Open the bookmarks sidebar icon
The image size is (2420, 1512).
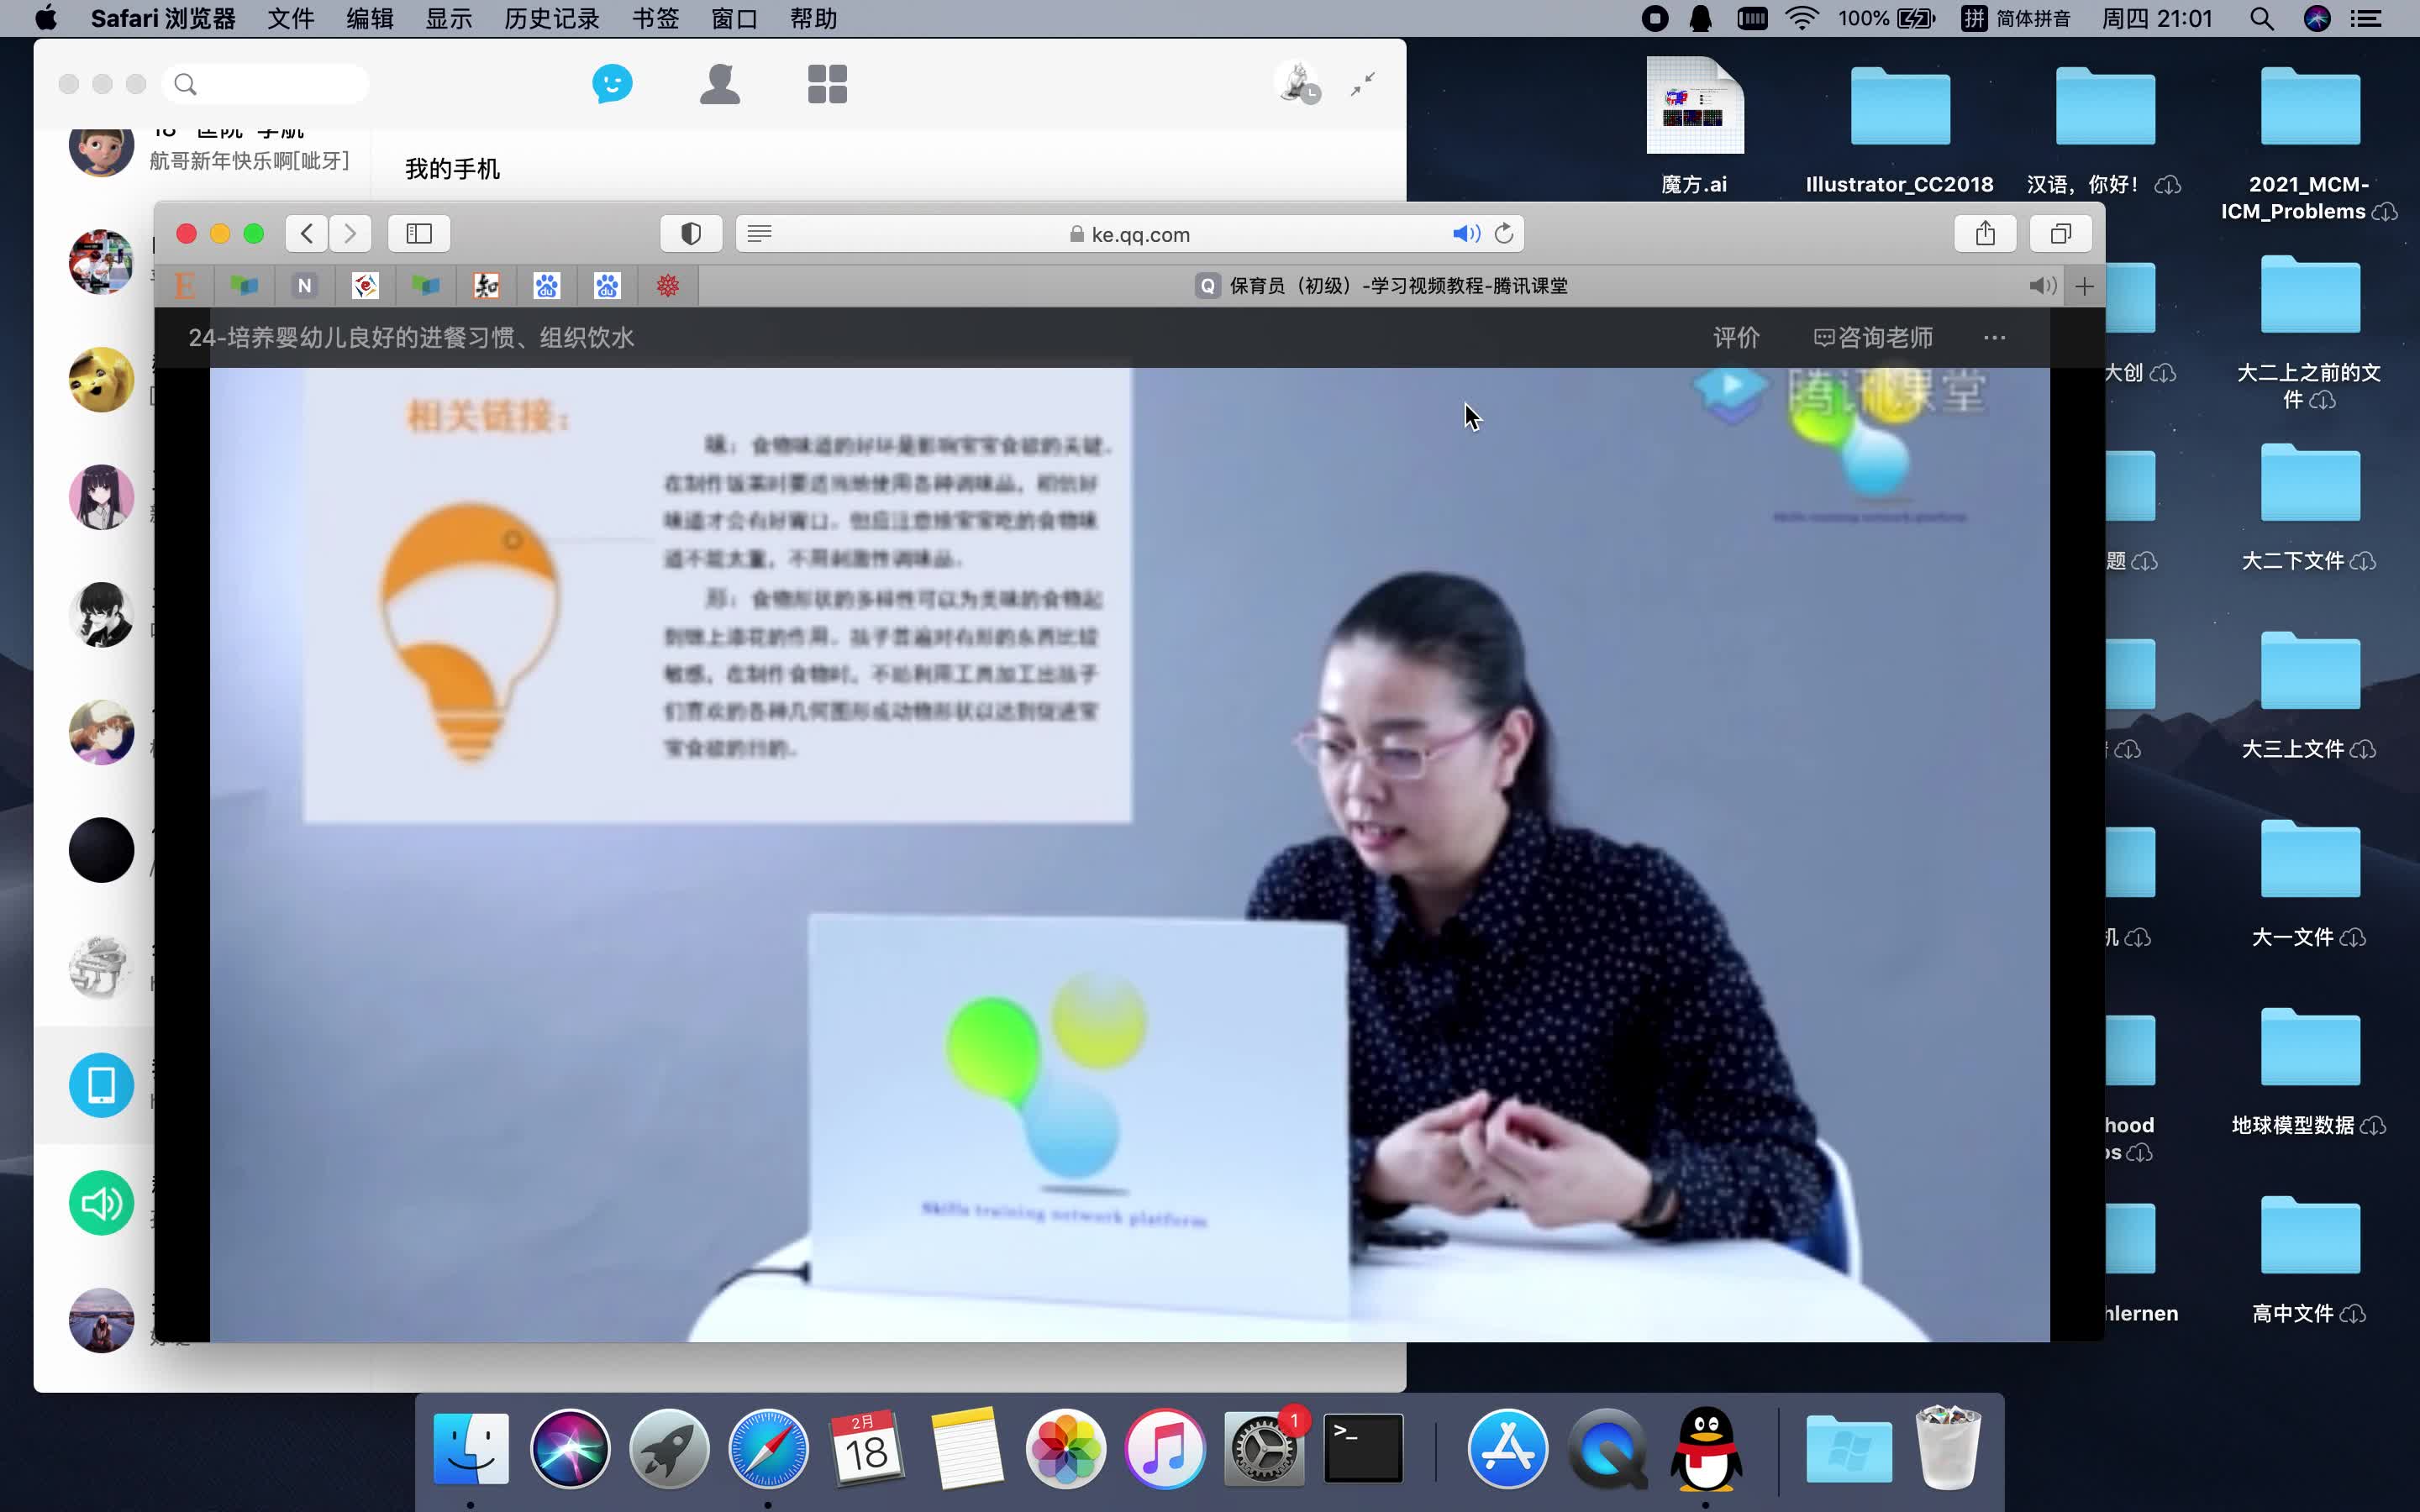(x=418, y=234)
